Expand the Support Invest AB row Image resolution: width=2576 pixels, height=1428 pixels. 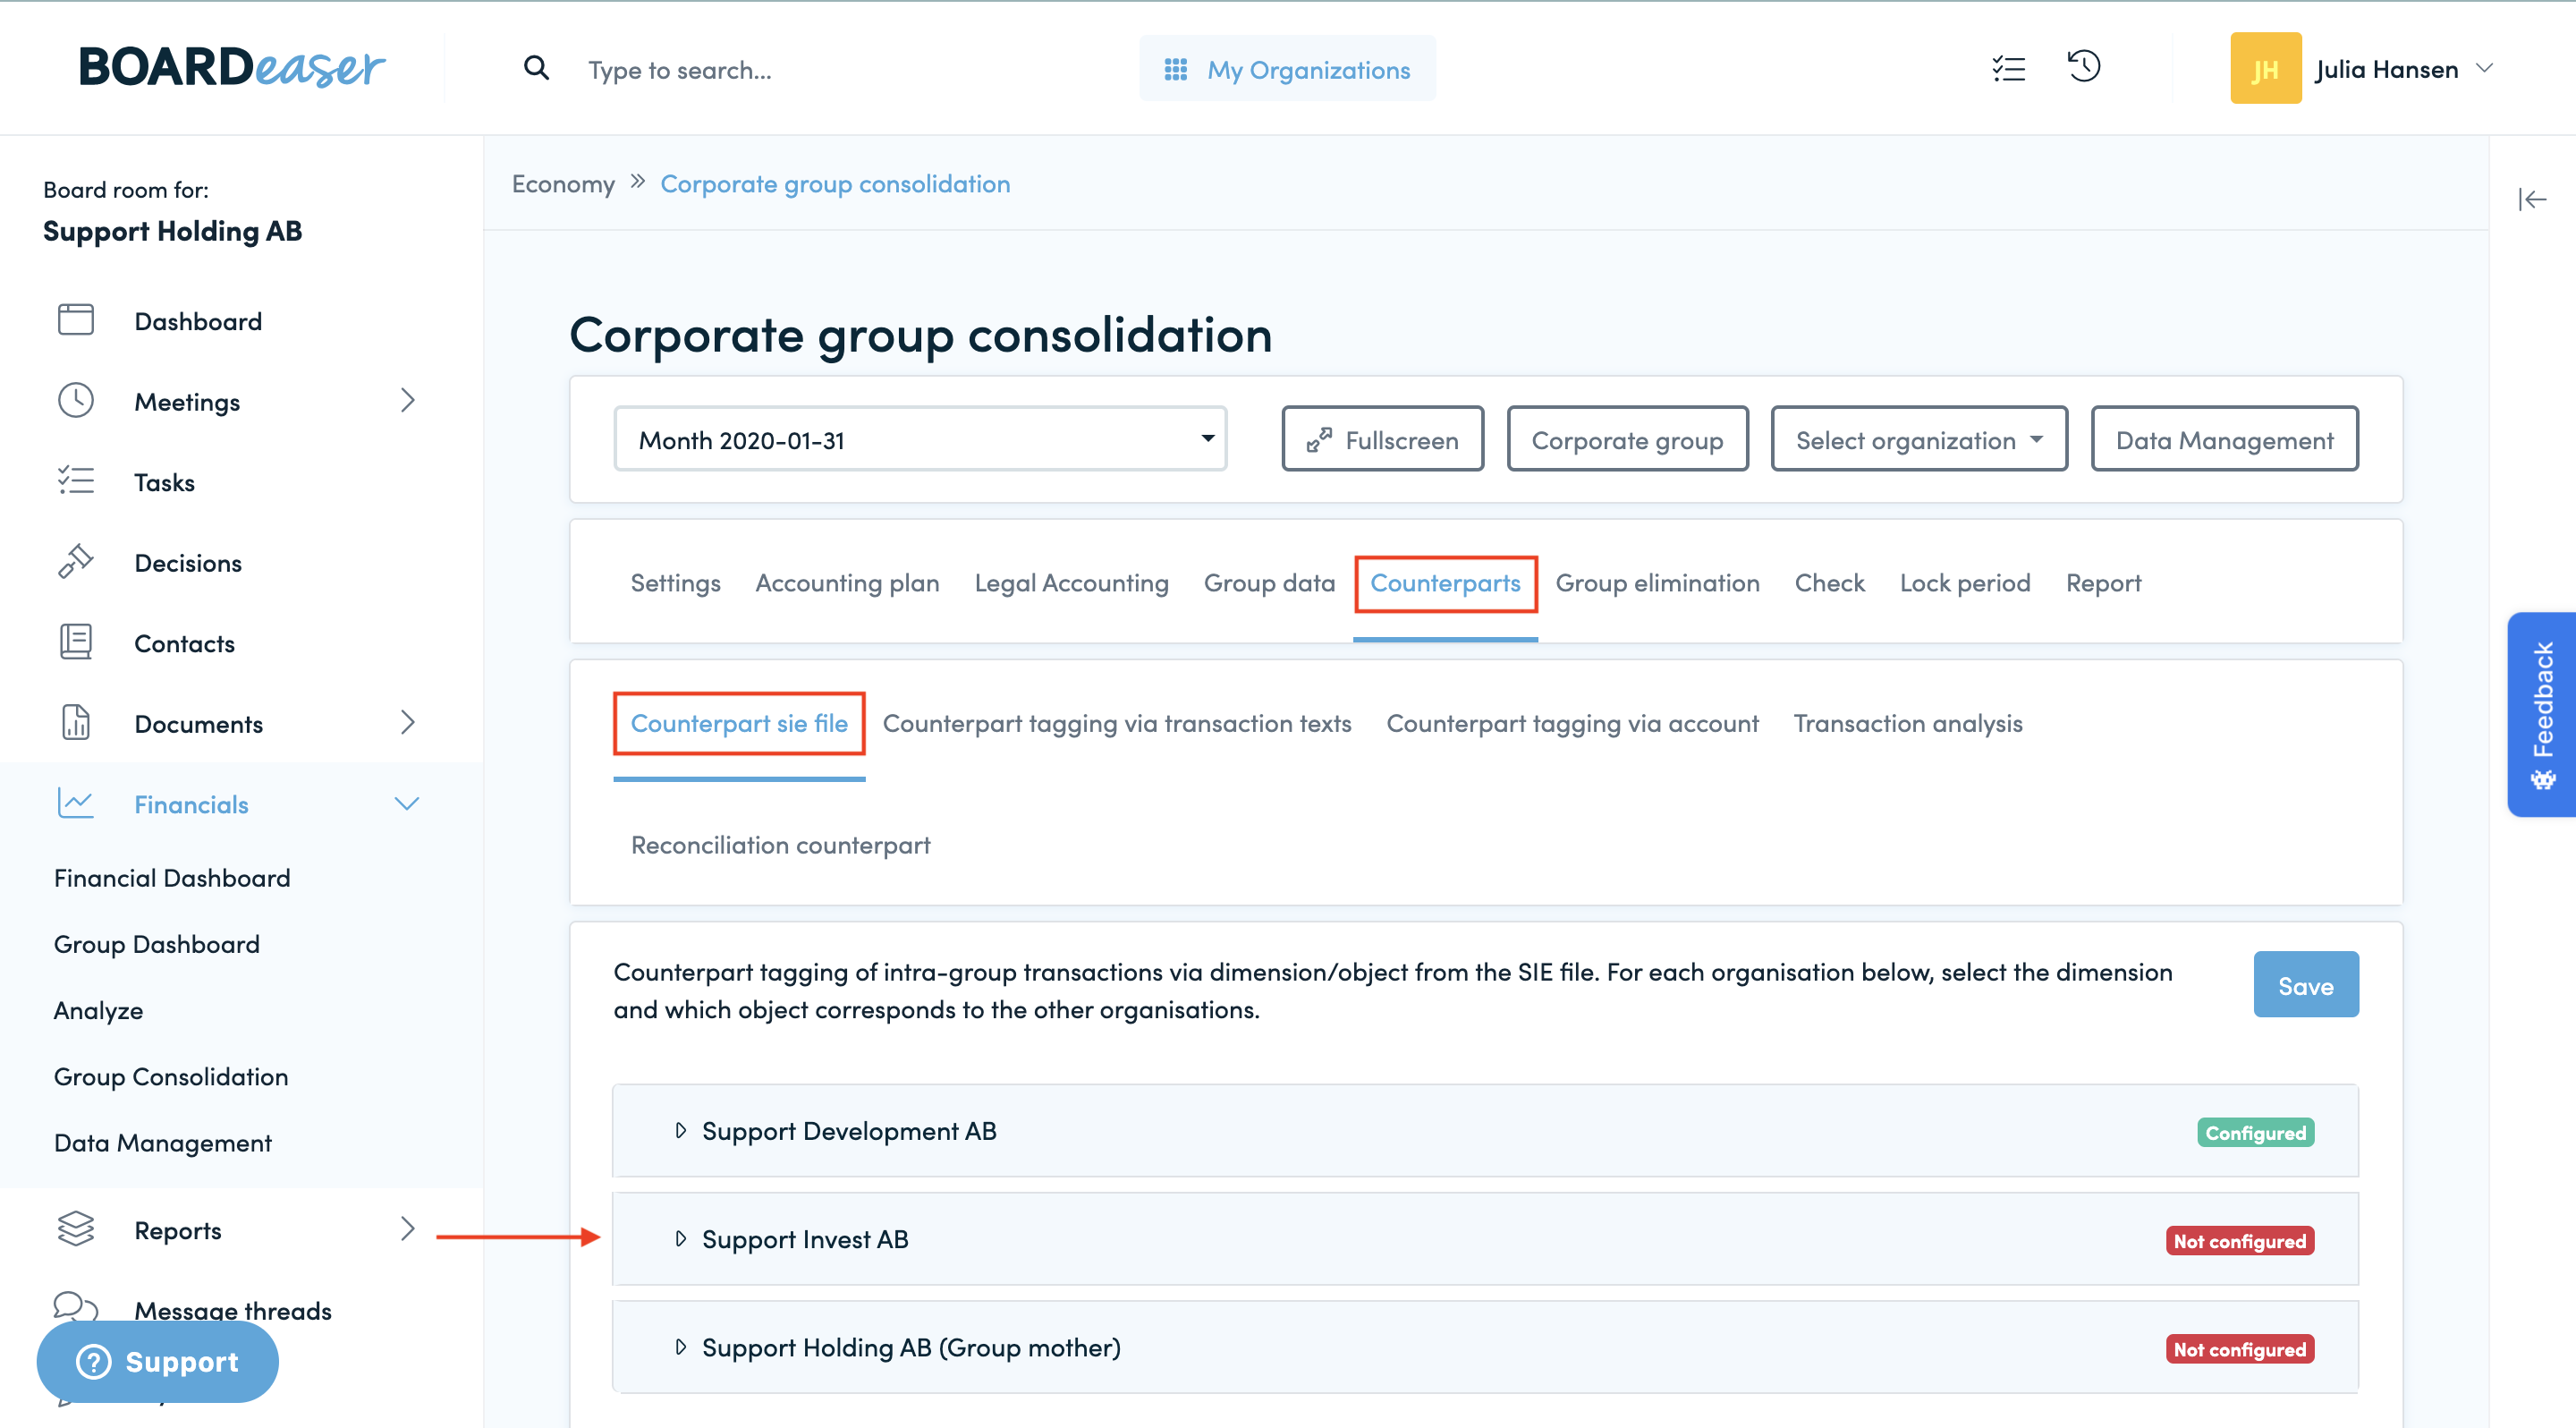click(1485, 1239)
